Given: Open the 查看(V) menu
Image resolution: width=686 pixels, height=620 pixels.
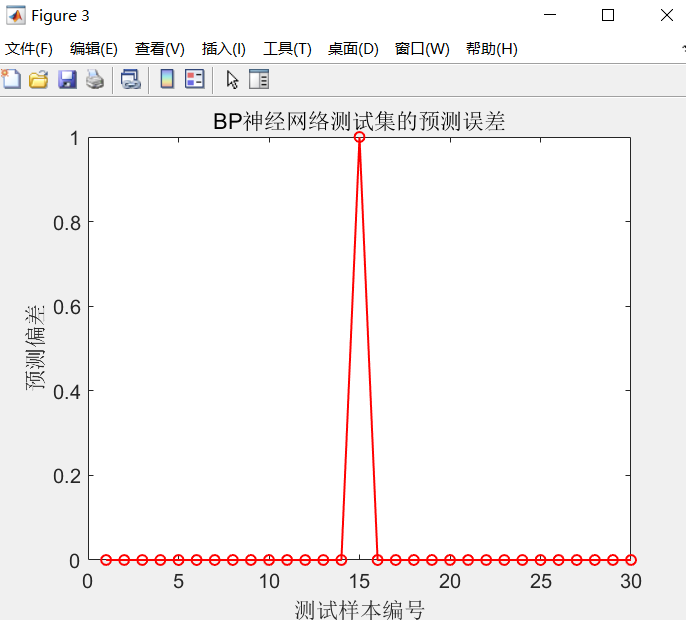Looking at the screenshot, I should [x=160, y=49].
